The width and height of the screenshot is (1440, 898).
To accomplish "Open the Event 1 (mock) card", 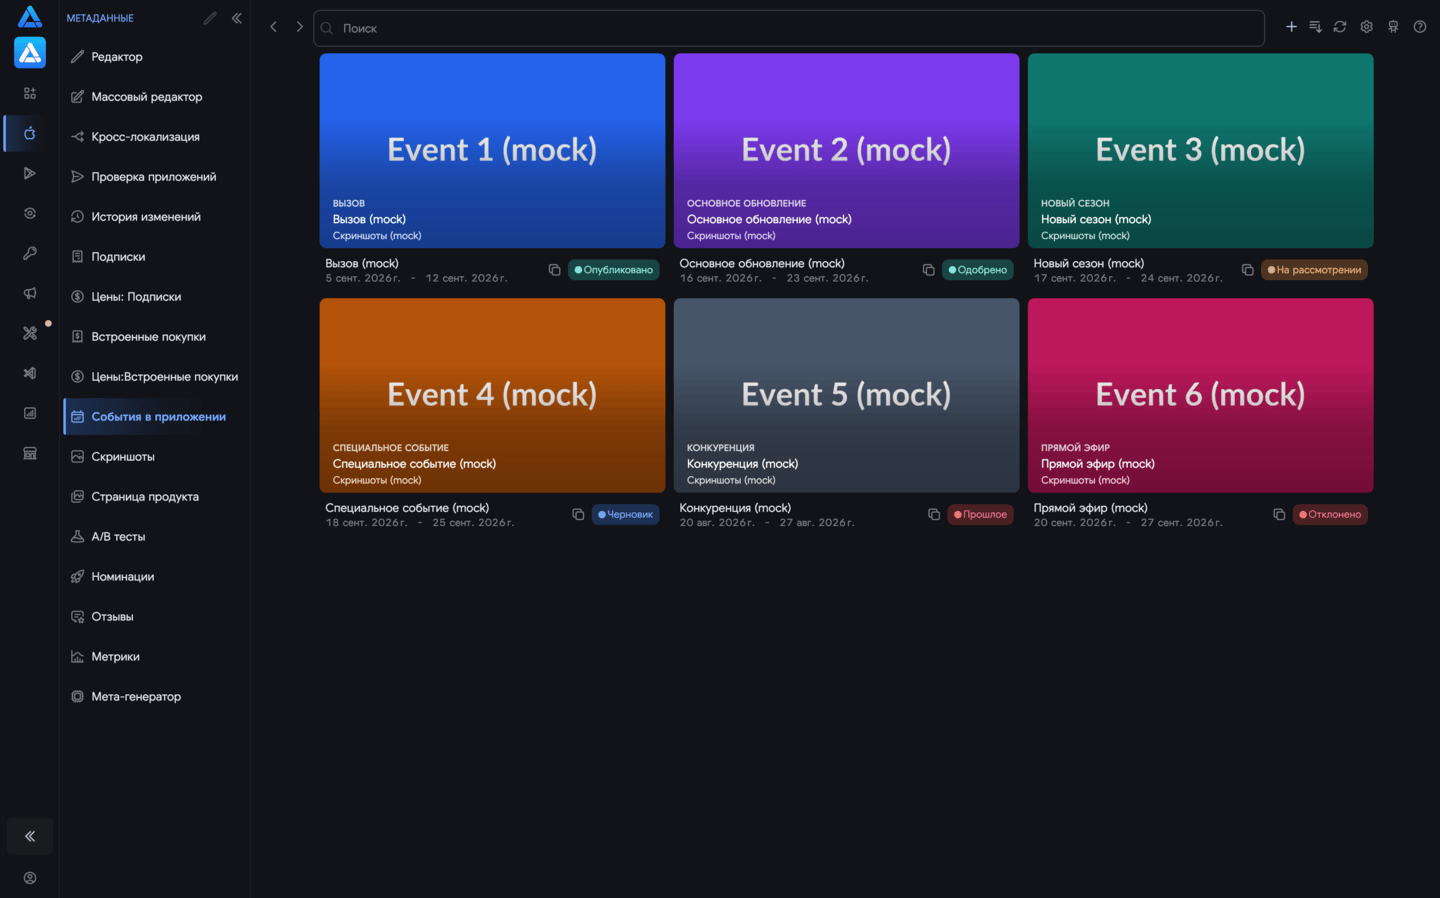I will pos(492,151).
